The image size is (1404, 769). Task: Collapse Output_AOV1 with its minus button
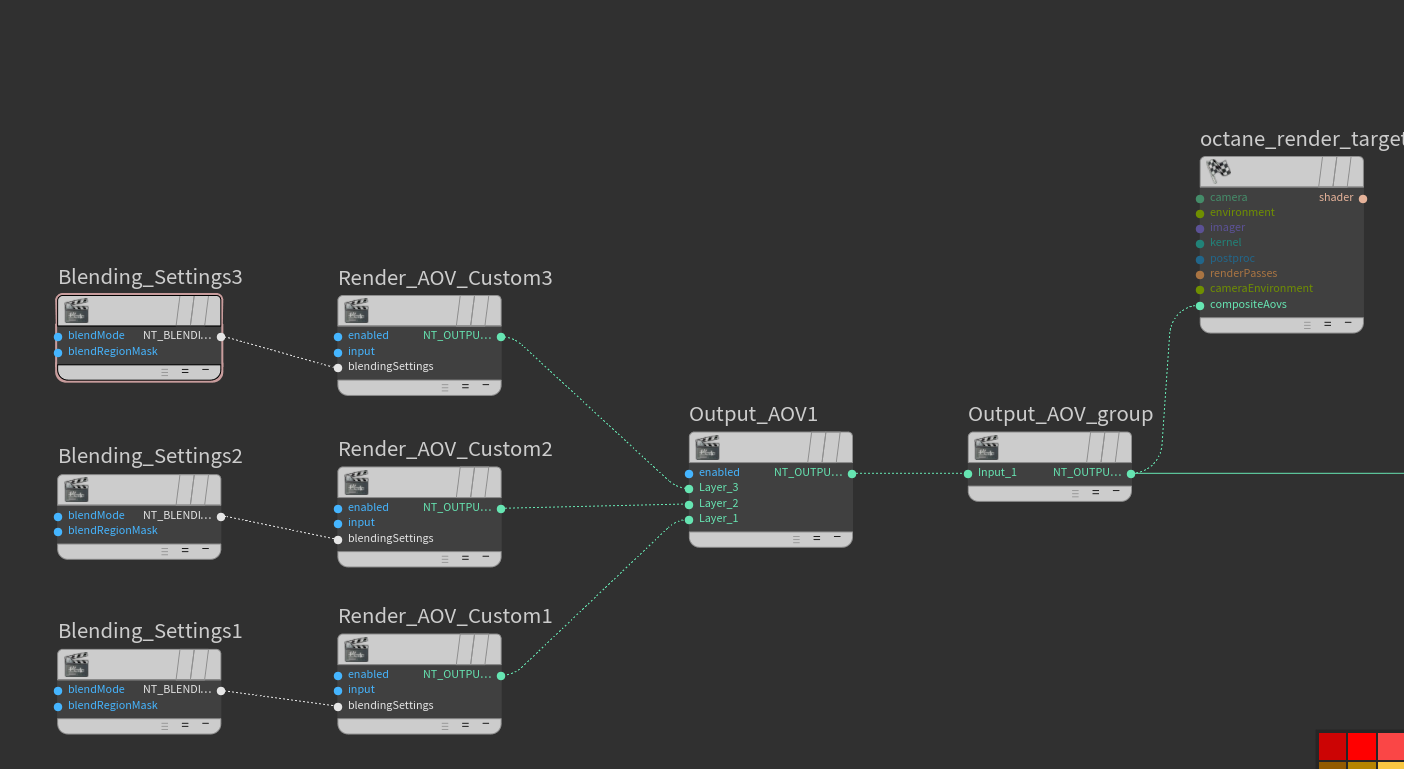pos(836,538)
